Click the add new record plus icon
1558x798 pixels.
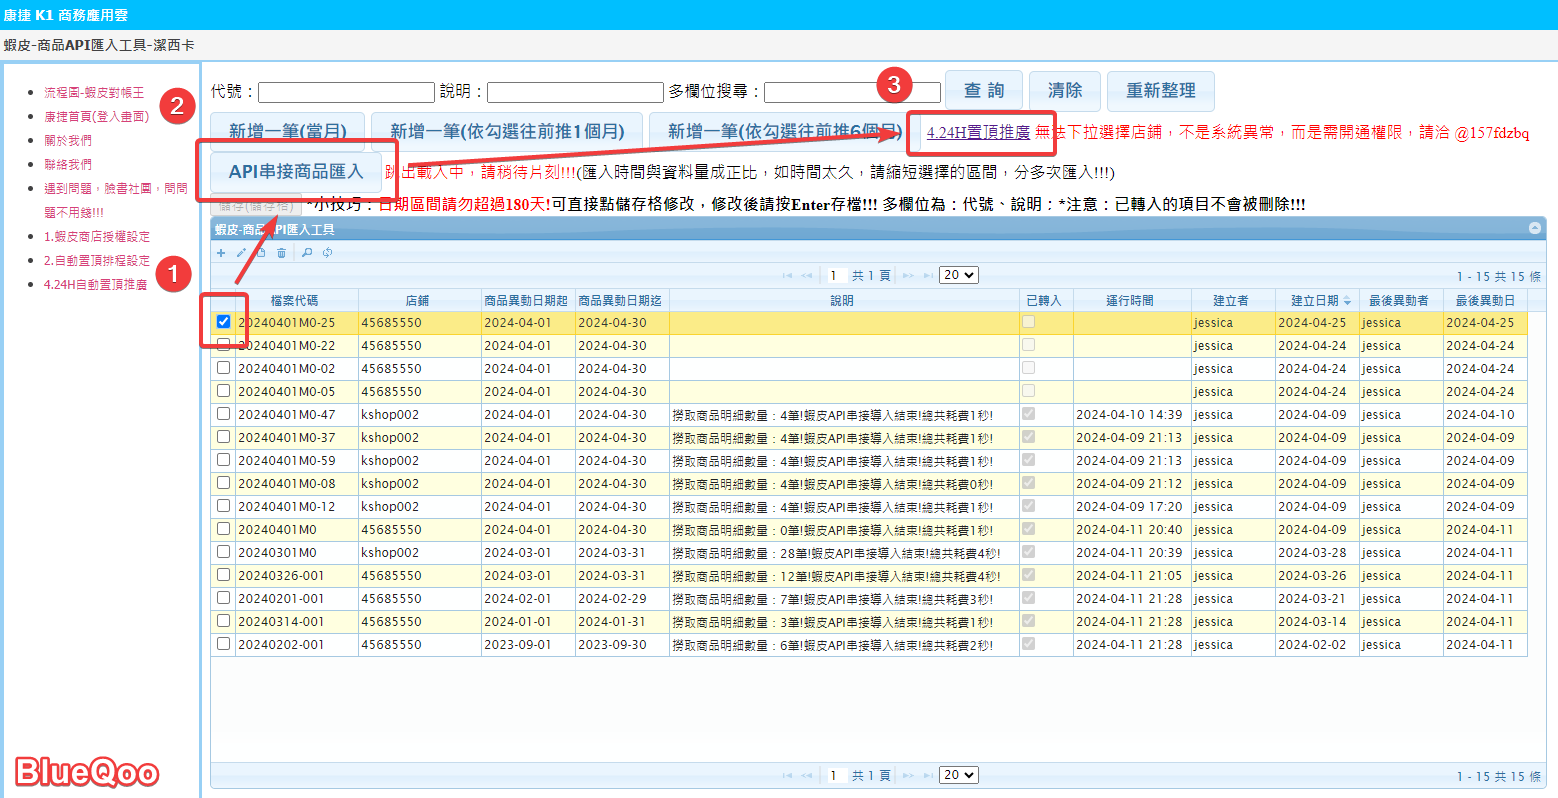point(221,253)
